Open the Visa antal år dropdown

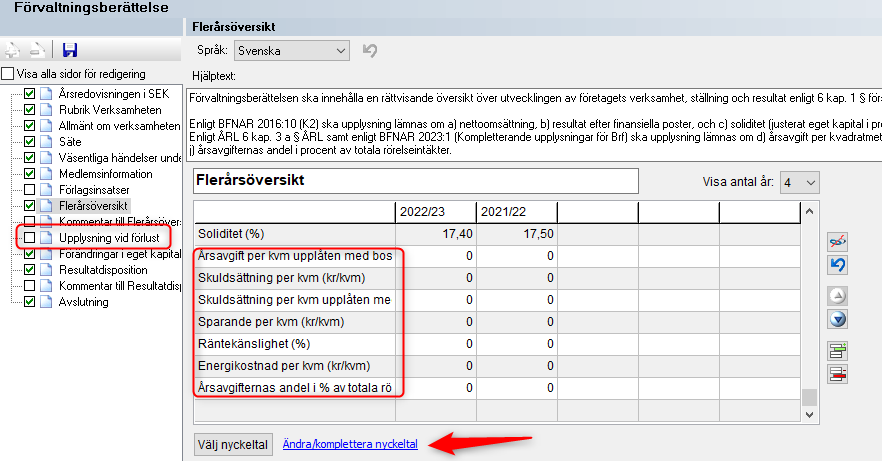pyautogui.click(x=799, y=183)
